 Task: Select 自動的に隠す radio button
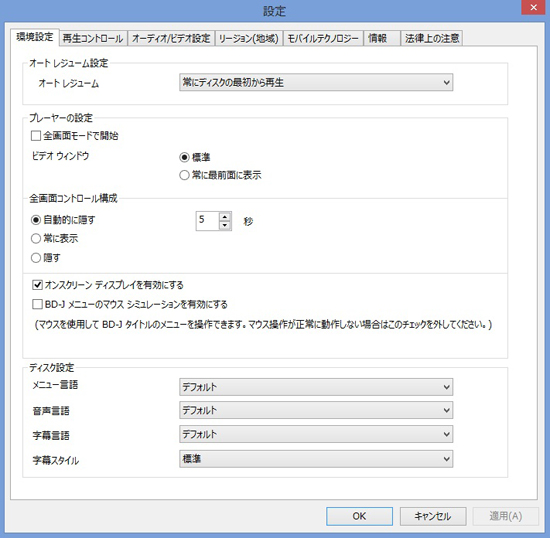coord(36,220)
